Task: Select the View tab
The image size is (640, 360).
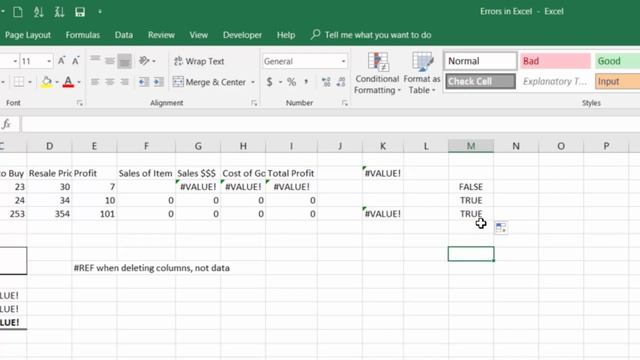Action: (x=198, y=35)
